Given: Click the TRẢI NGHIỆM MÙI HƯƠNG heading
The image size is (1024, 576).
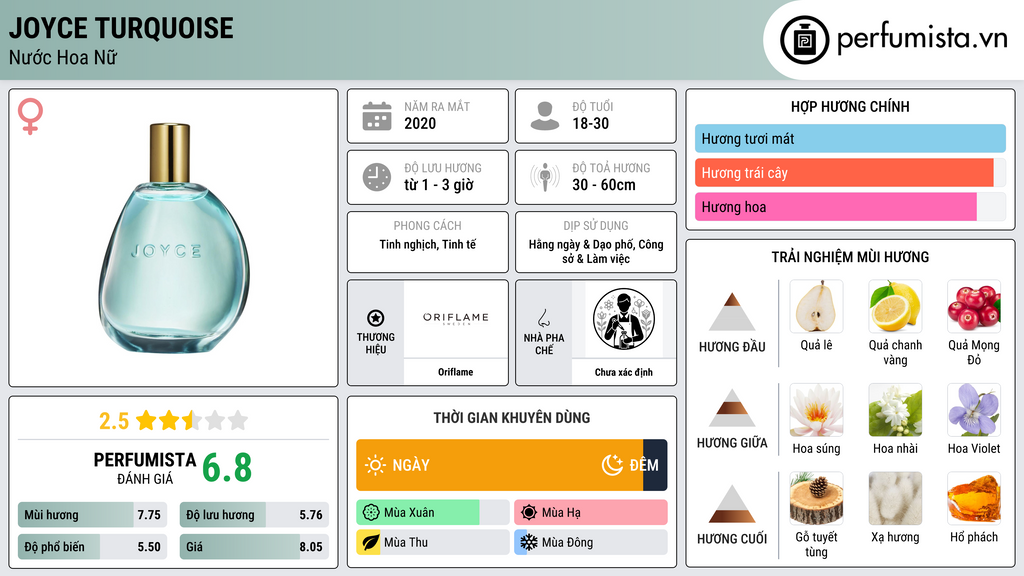Looking at the screenshot, I should click(x=850, y=257).
